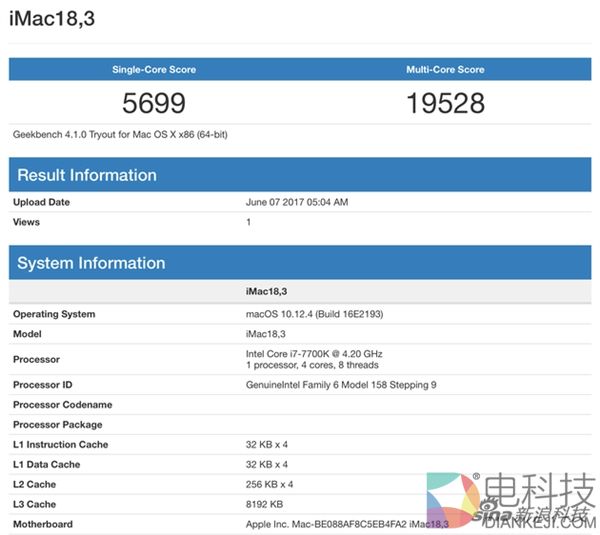Select the multi-core value 19528
The width and height of the screenshot is (600, 535).
tap(445, 103)
